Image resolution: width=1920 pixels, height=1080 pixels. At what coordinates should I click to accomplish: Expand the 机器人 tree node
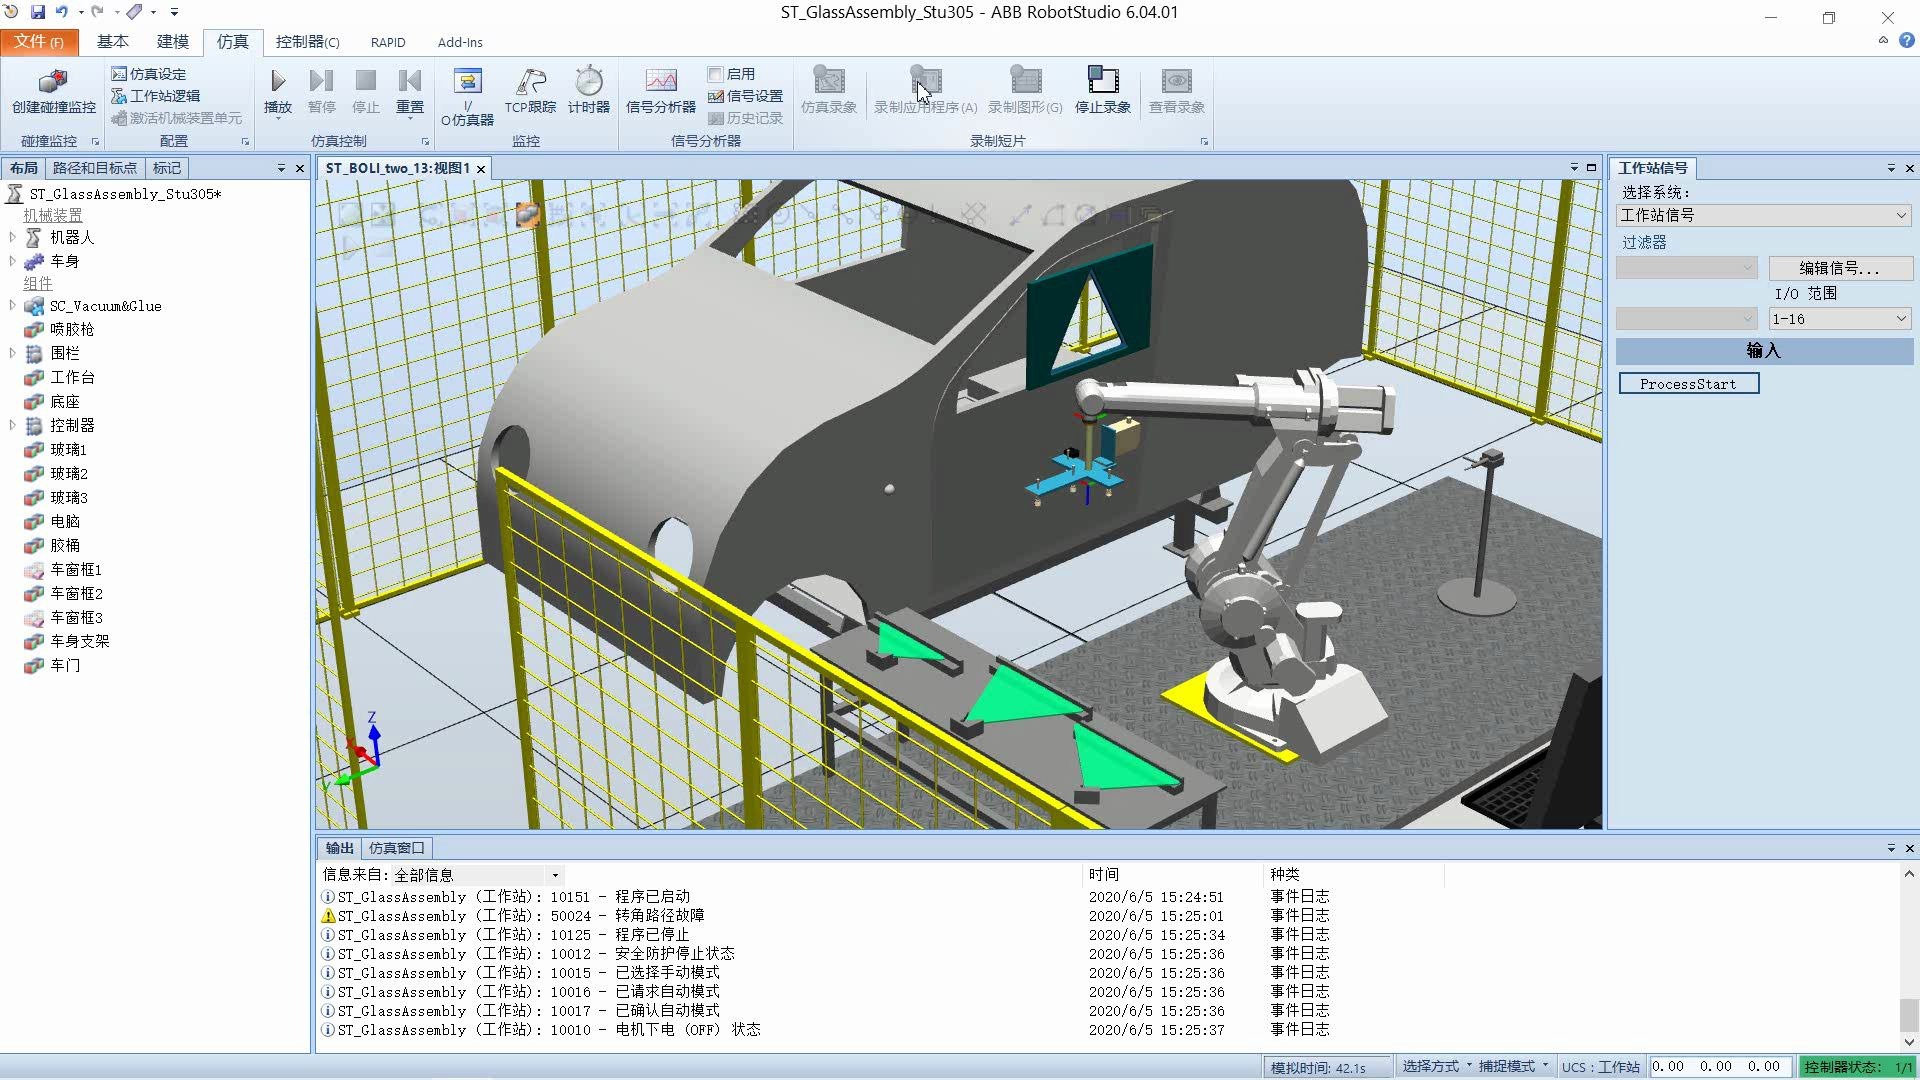point(12,237)
